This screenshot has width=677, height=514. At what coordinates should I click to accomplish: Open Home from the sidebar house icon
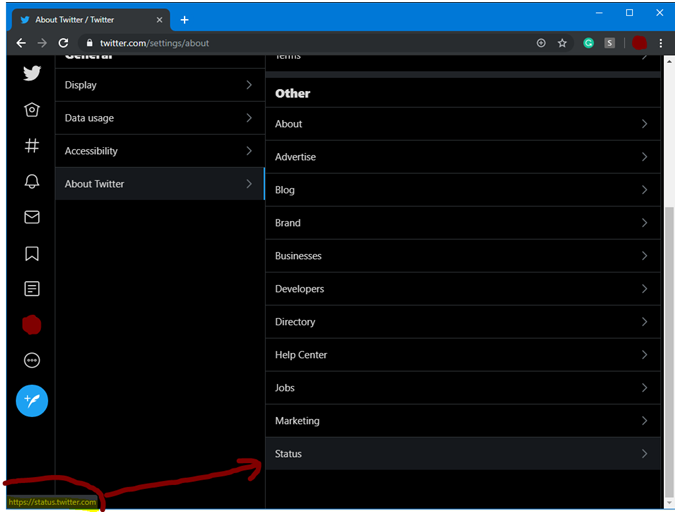(32, 110)
